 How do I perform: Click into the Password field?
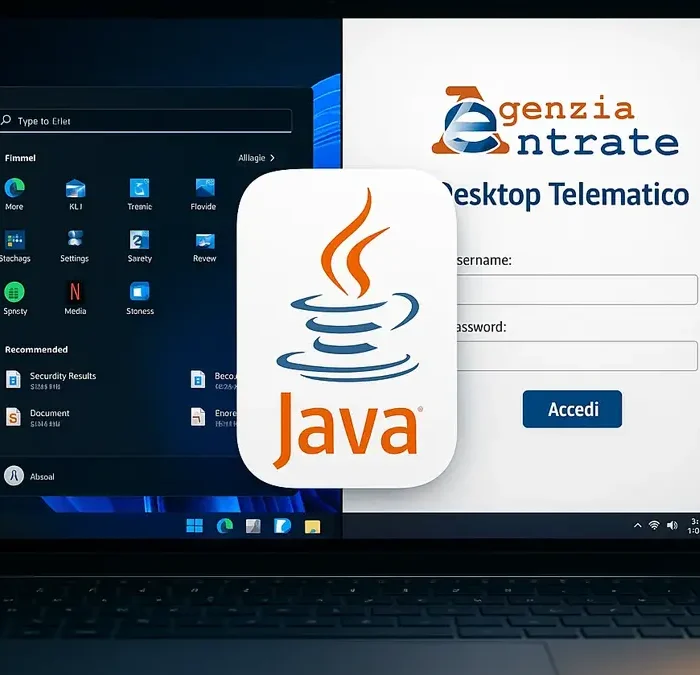point(574,356)
